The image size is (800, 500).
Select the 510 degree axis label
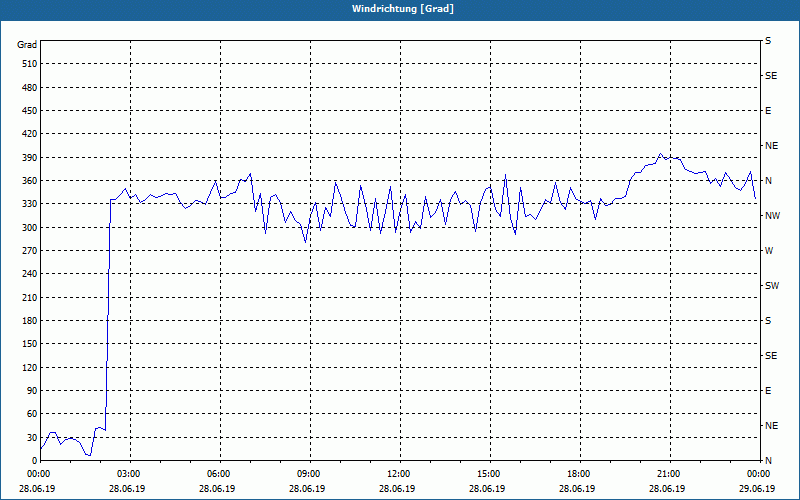point(30,64)
